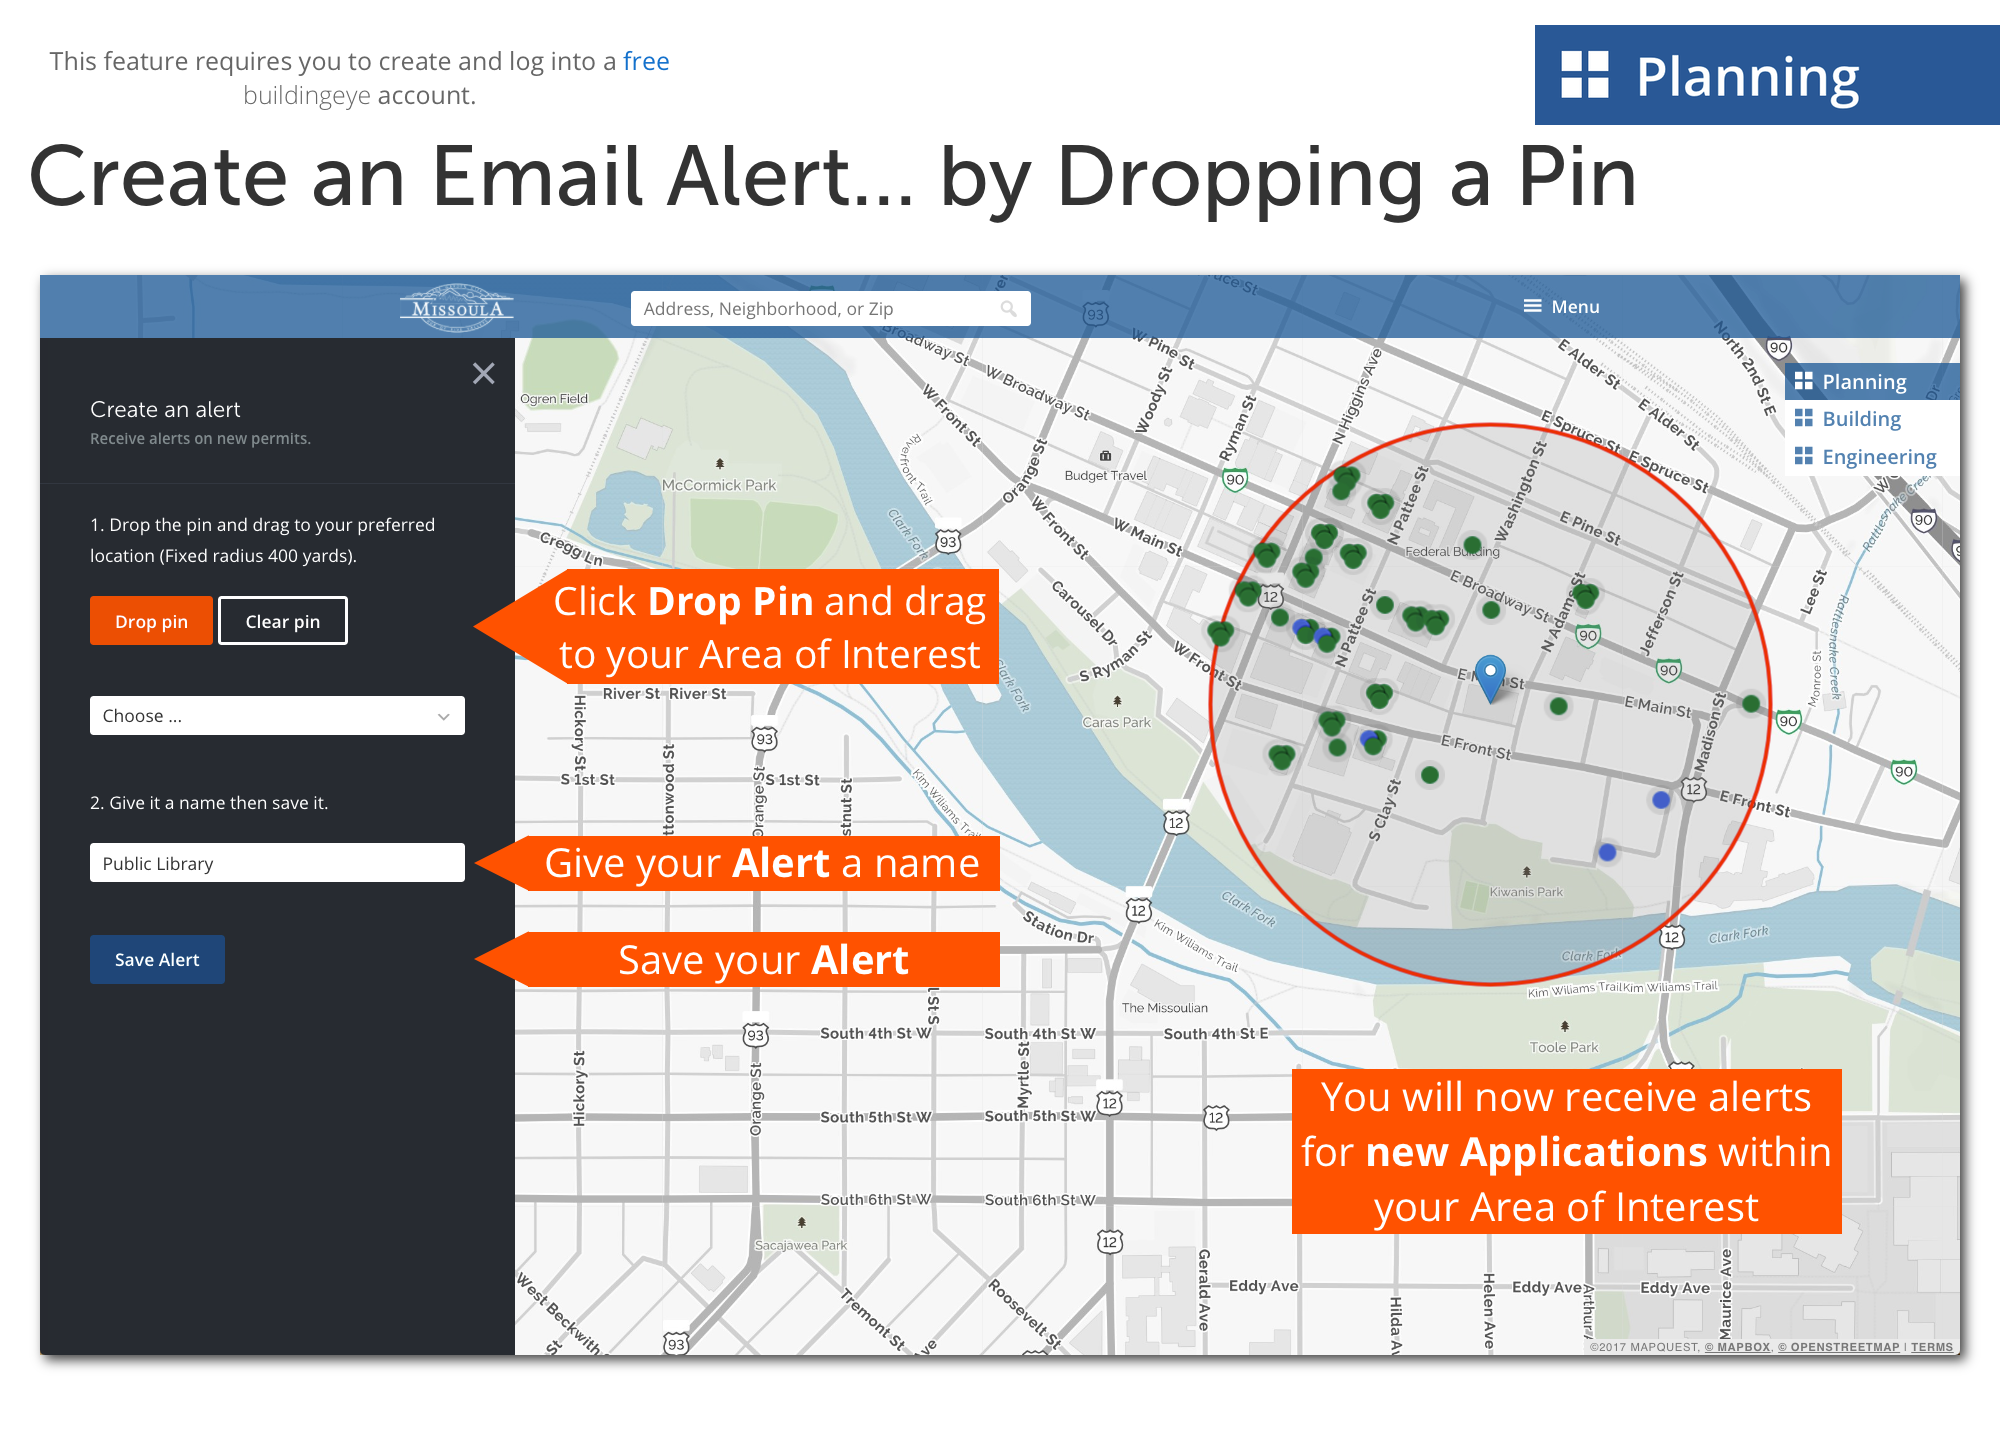Close the Create an alert panel
This screenshot has height=1430, width=2000.
(484, 373)
